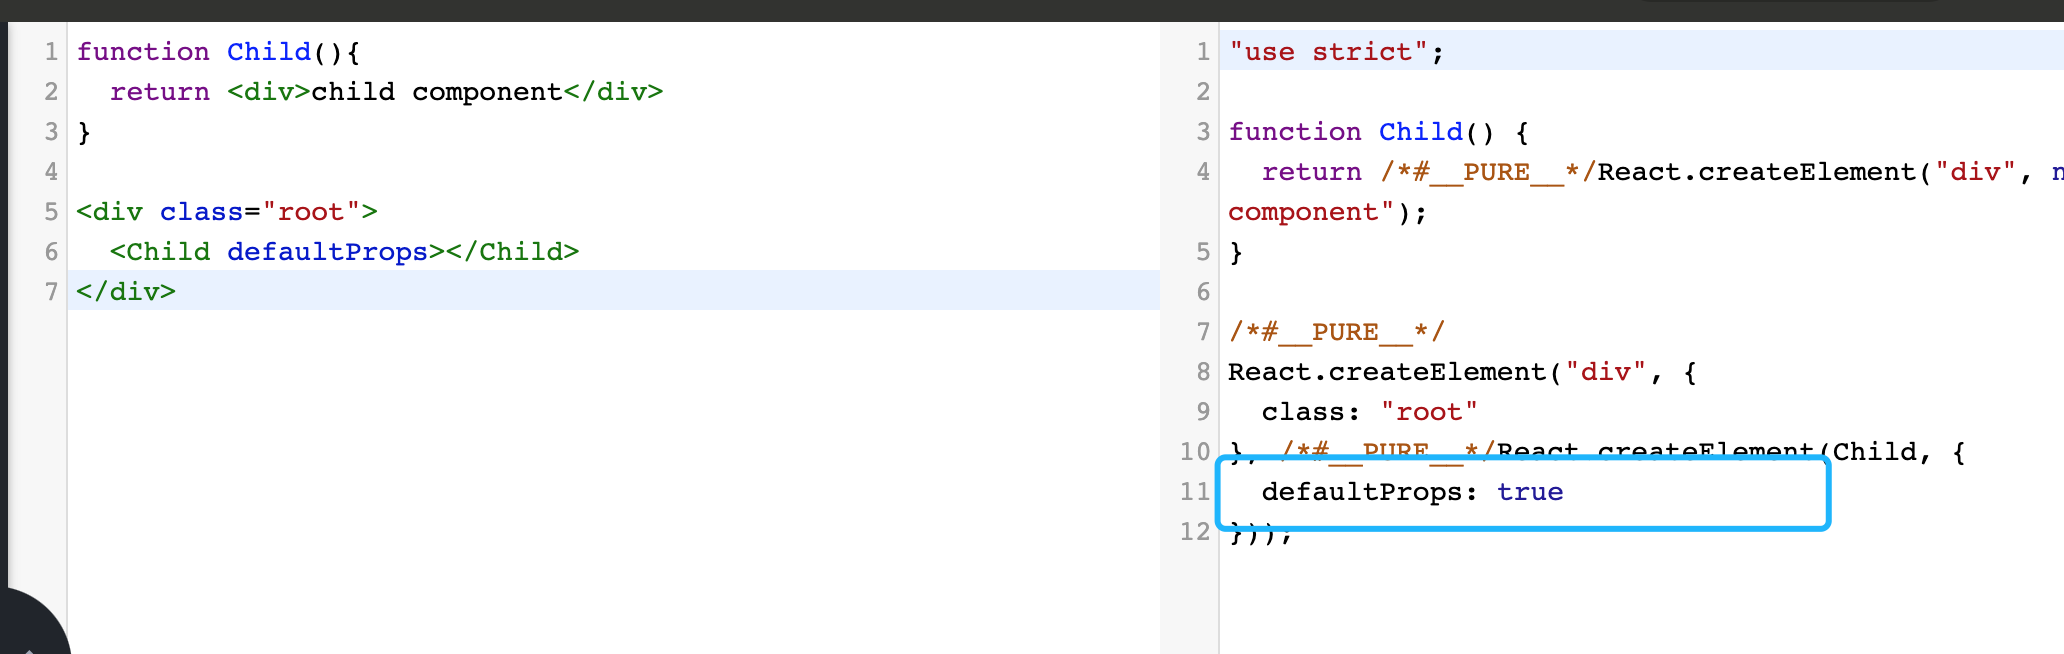The image size is (2064, 654).
Task: Click closing </div> tag on left line 2
Action: [613, 92]
